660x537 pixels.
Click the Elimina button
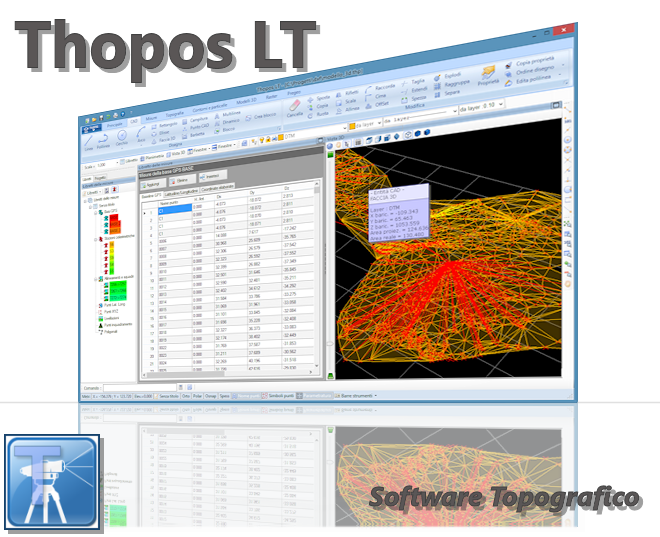[x=181, y=180]
